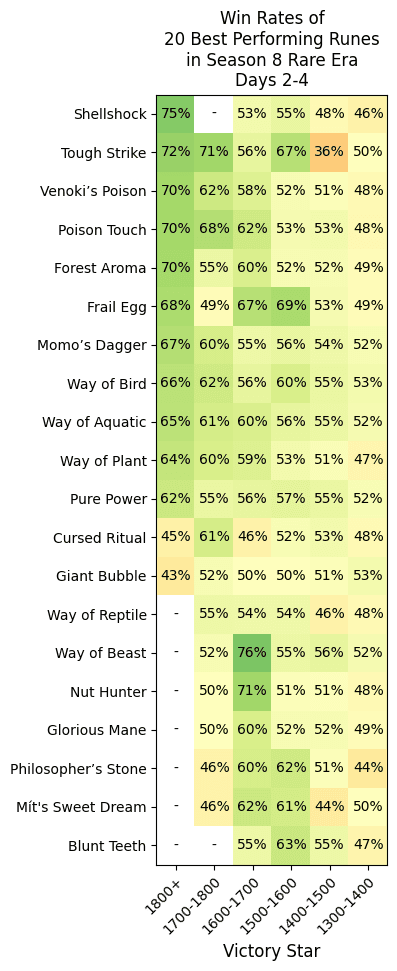Click the Cursed Ritual 45% cell
Viewport: 397px width, 971px height.
point(176,538)
